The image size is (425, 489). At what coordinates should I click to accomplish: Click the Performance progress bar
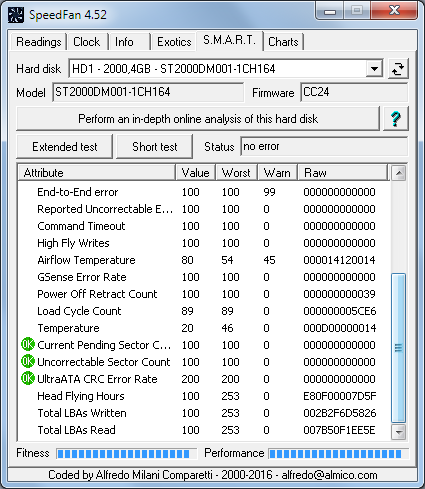coord(338,453)
